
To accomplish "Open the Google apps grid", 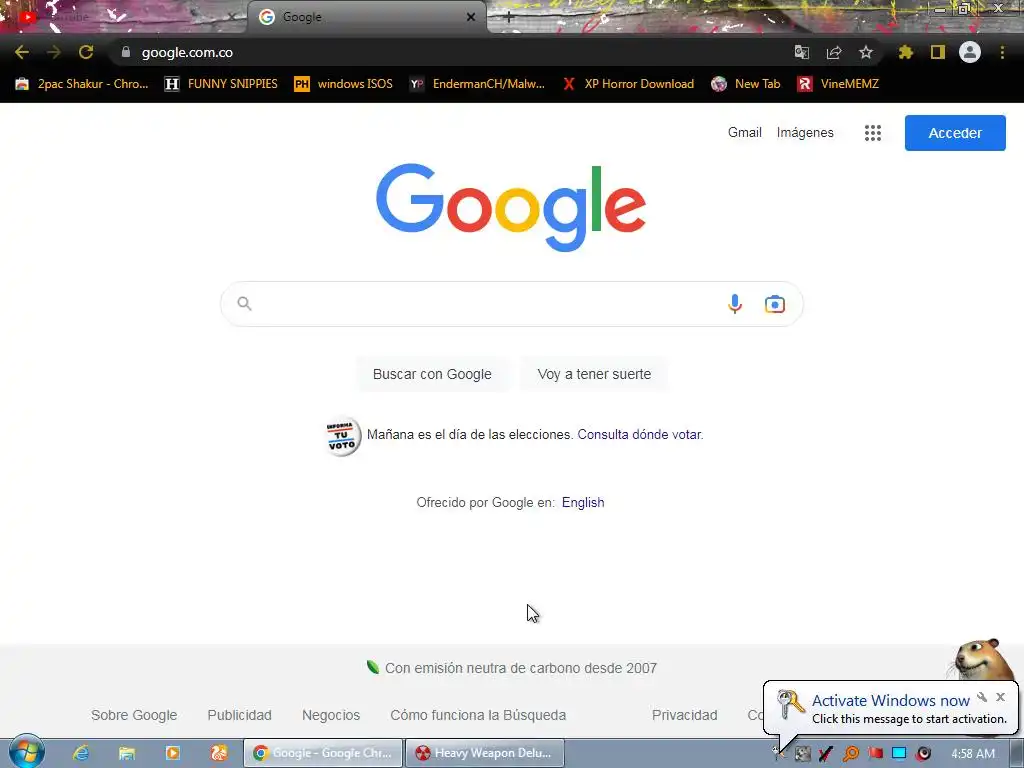I will [x=873, y=133].
